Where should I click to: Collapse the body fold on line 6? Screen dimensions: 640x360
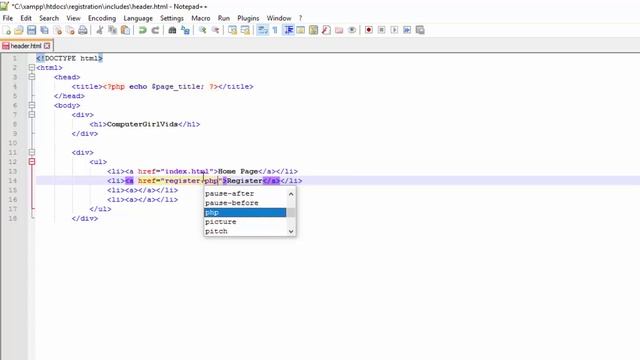click(x=32, y=105)
